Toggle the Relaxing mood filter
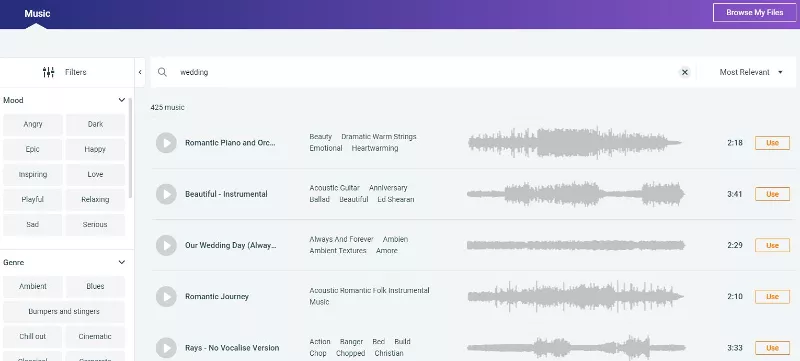The image size is (800, 361). [95, 199]
